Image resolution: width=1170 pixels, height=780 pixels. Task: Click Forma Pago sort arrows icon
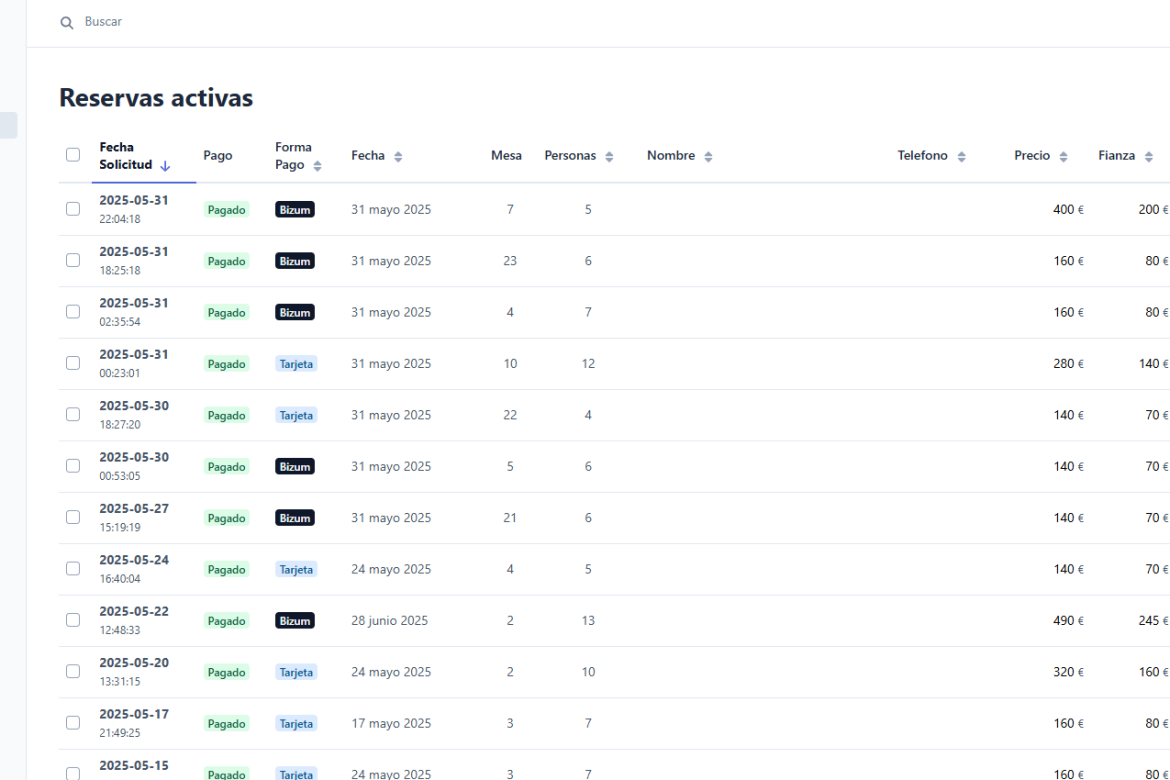click(x=318, y=166)
